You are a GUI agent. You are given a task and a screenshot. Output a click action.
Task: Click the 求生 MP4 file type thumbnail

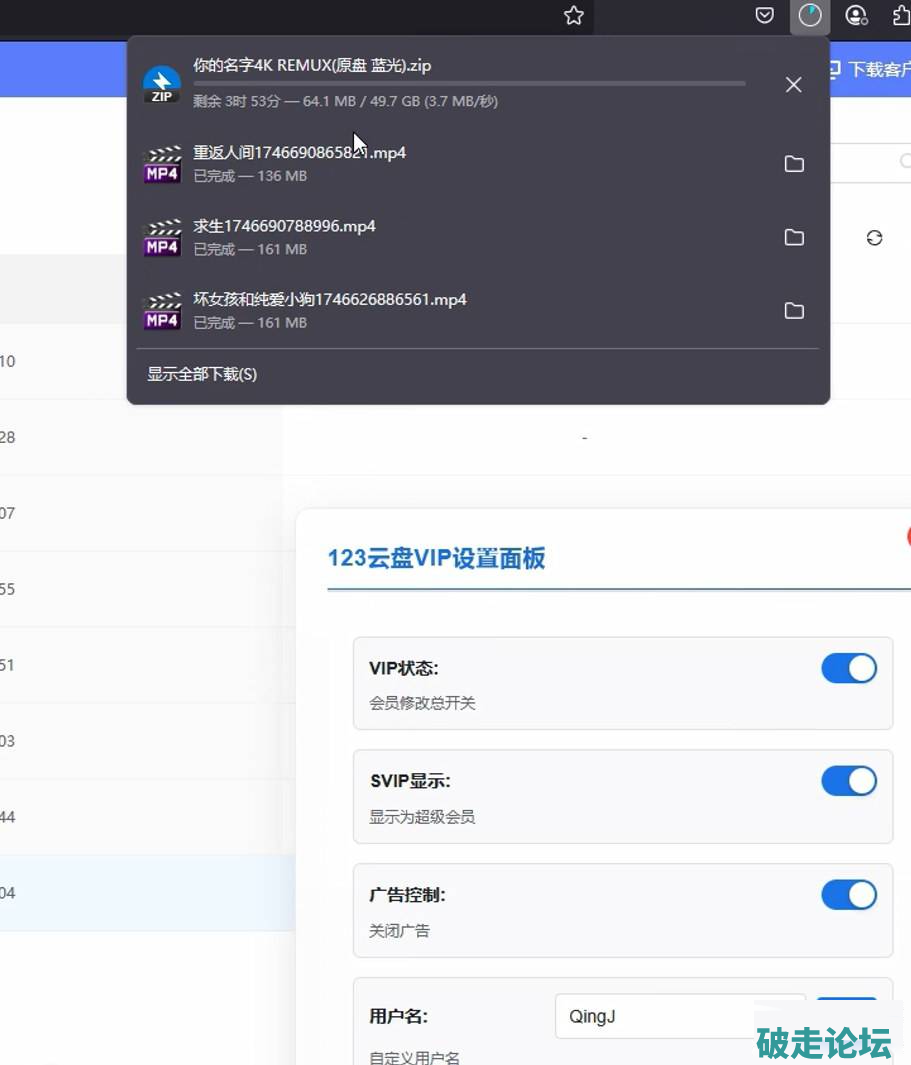pos(161,237)
